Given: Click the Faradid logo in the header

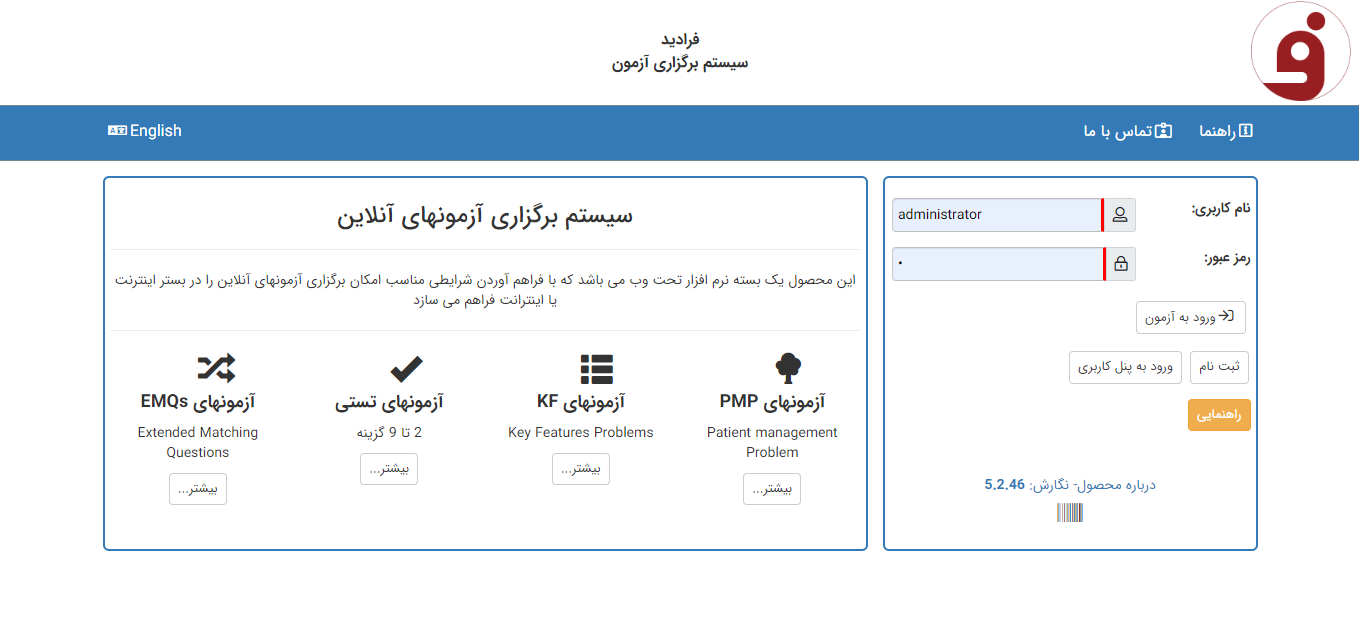Looking at the screenshot, I should (1300, 52).
